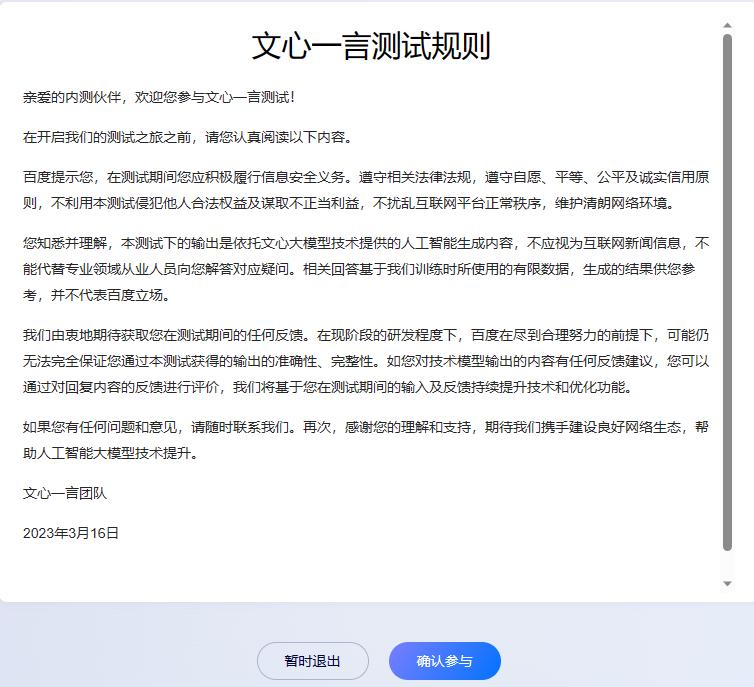
Task: Click the signature 文心一言团队
Action: [65, 493]
